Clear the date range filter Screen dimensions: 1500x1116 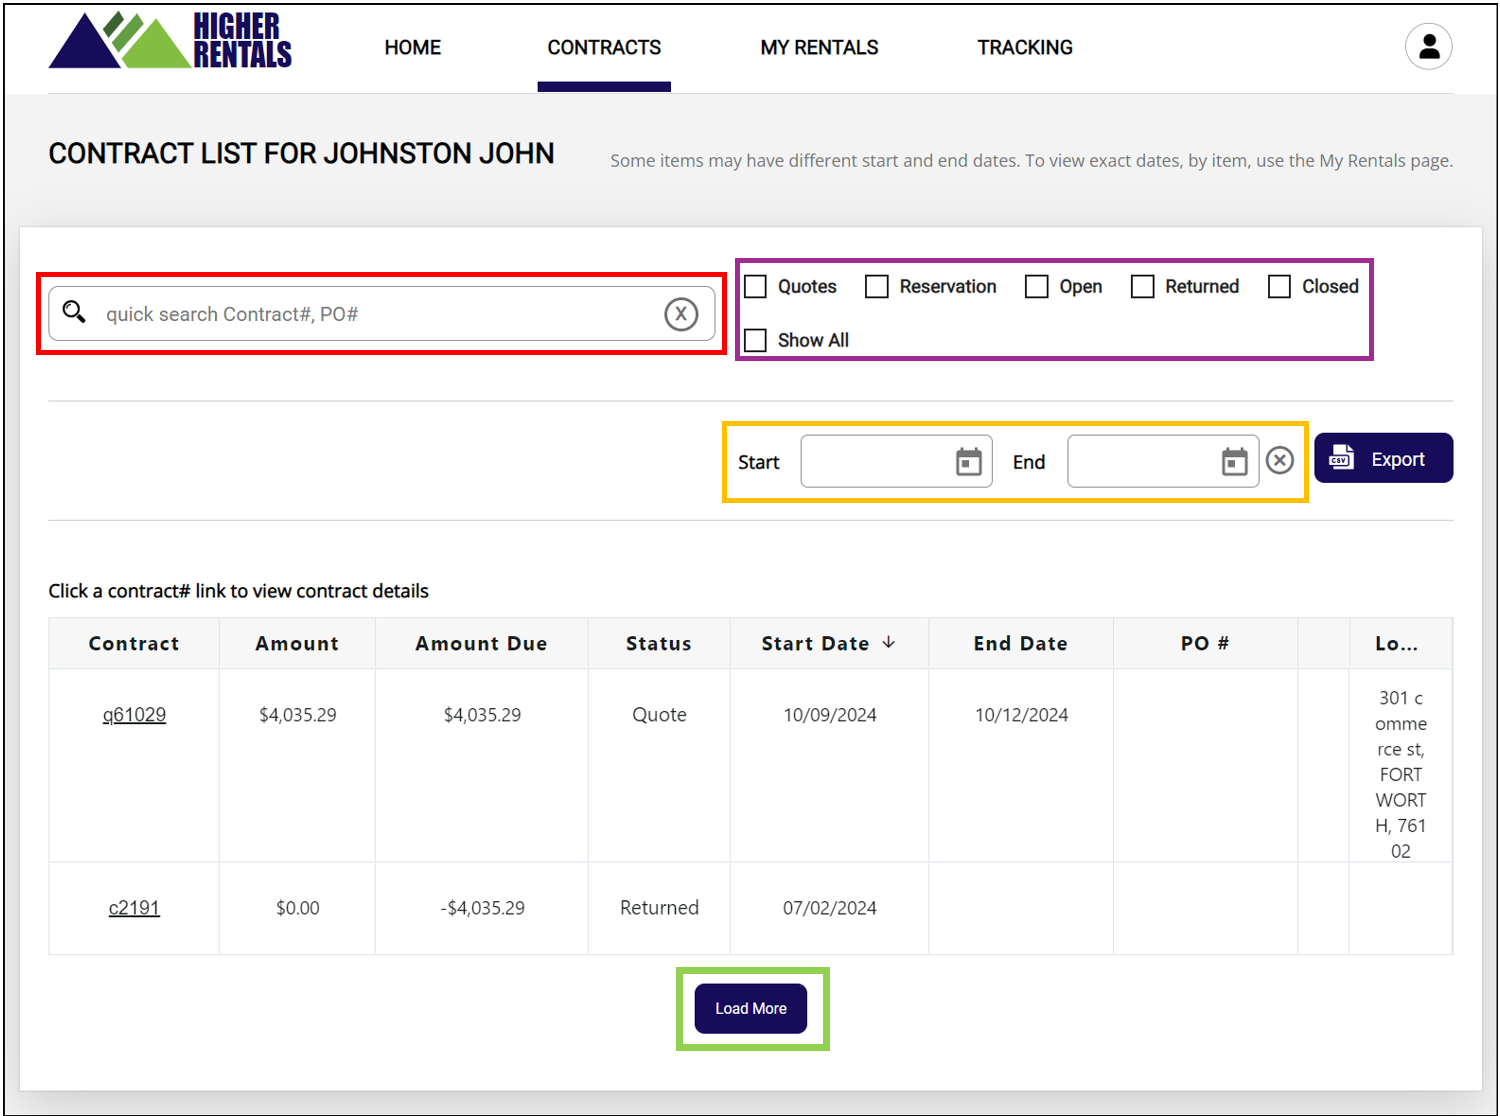[1279, 460]
